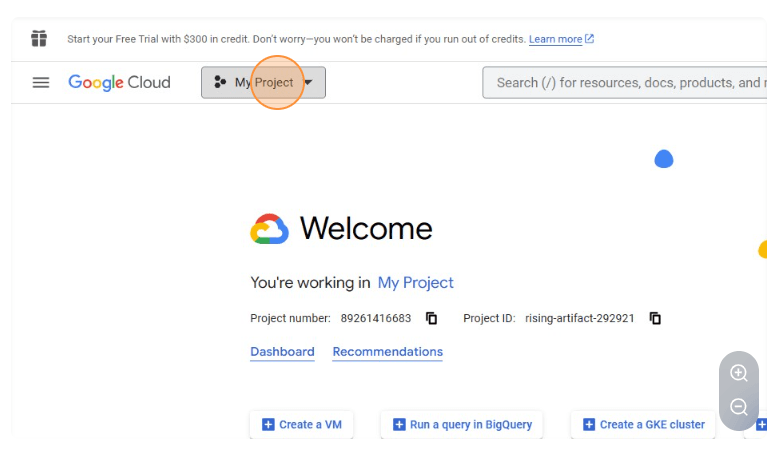Click the external link icon beside Learn more
This screenshot has width=783, height=476.
tap(590, 38)
